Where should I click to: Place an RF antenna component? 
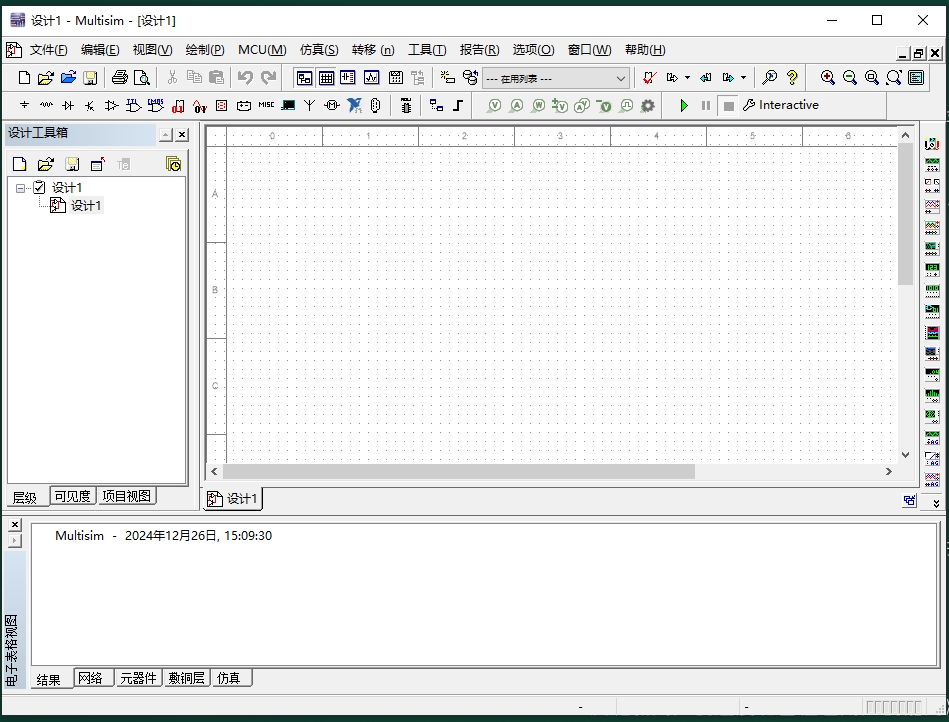310,105
